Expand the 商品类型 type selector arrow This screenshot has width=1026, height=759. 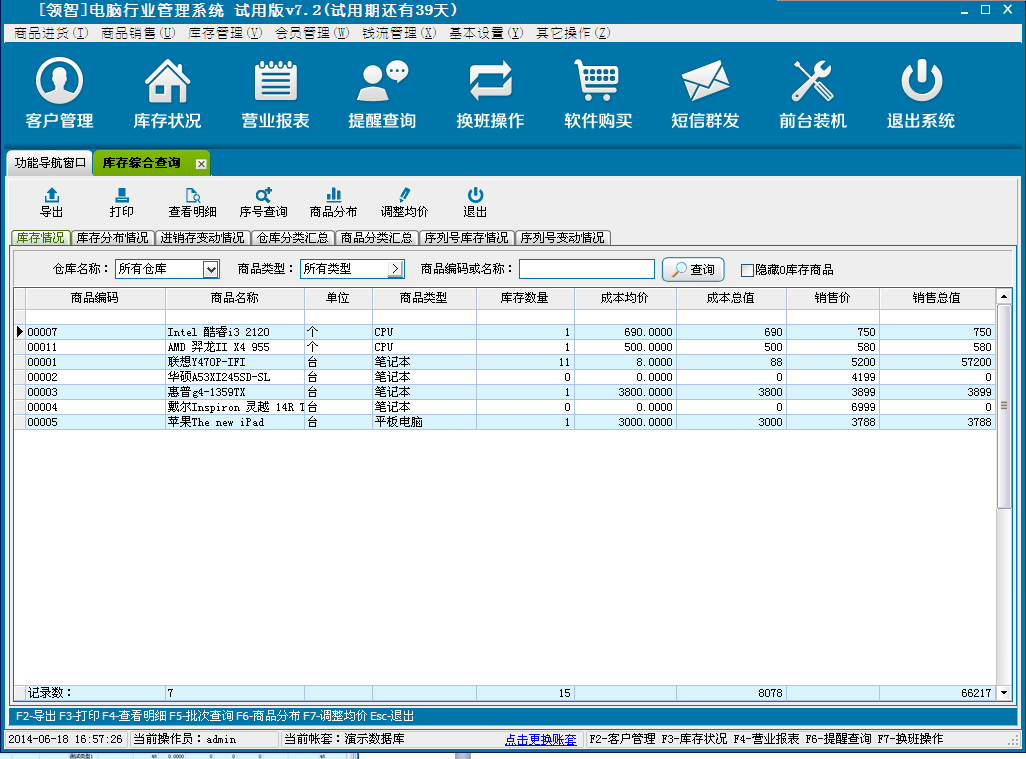tap(395, 269)
